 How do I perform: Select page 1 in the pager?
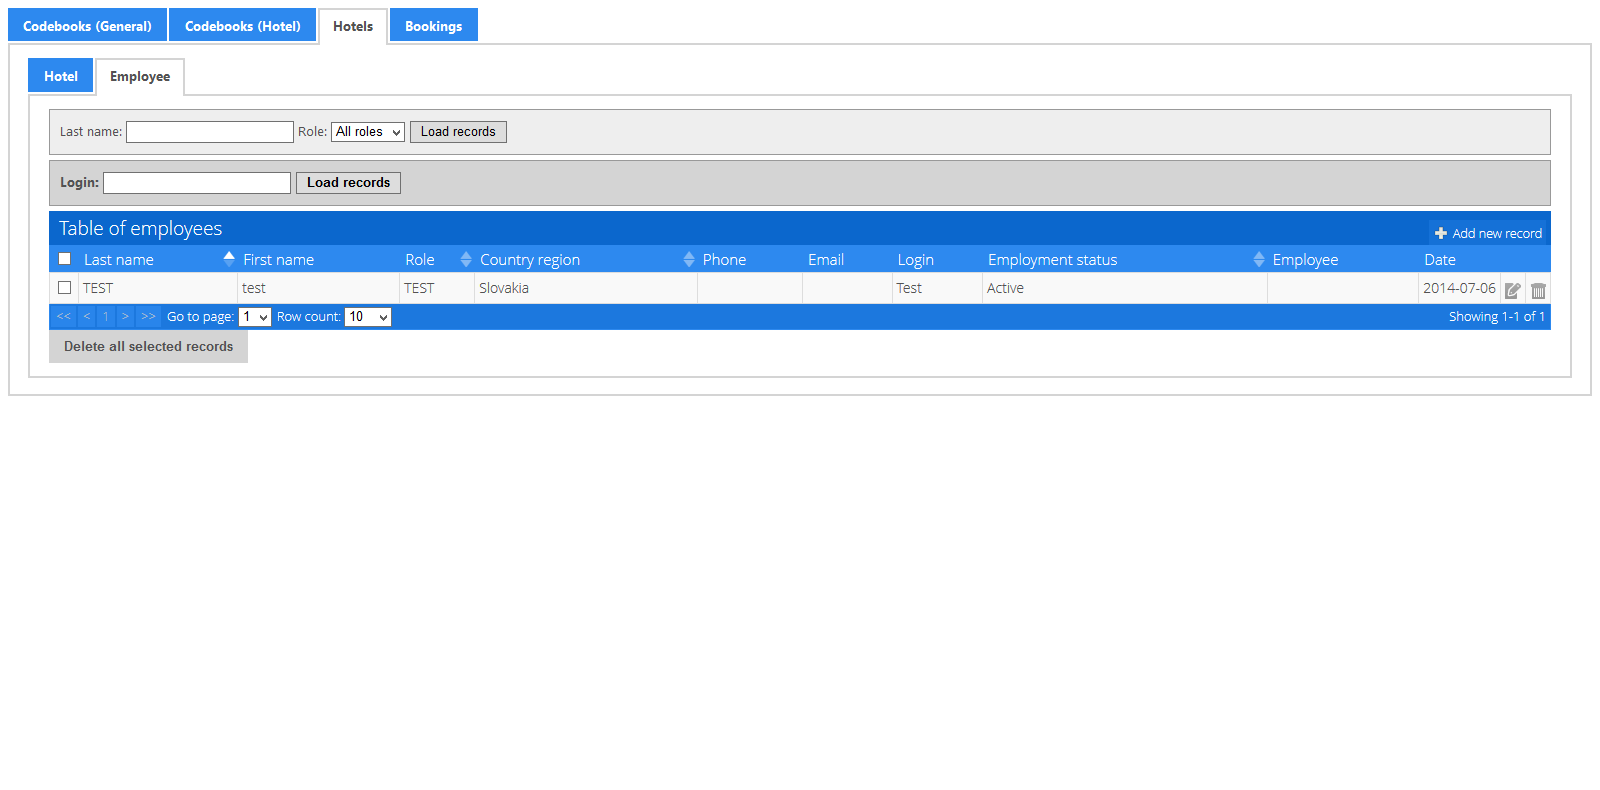tap(106, 316)
